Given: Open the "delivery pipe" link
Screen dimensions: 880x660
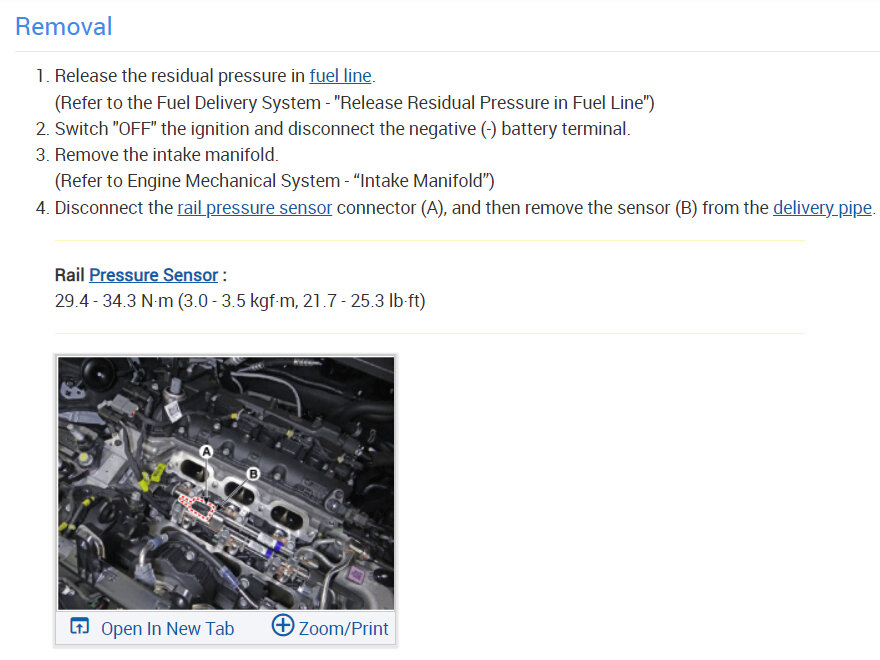Looking at the screenshot, I should (x=822, y=208).
